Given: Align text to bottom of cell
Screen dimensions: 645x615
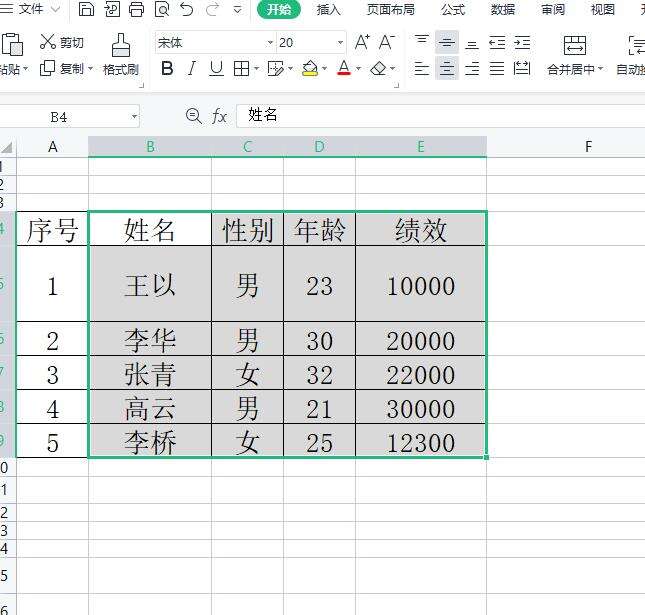Looking at the screenshot, I should tap(472, 43).
